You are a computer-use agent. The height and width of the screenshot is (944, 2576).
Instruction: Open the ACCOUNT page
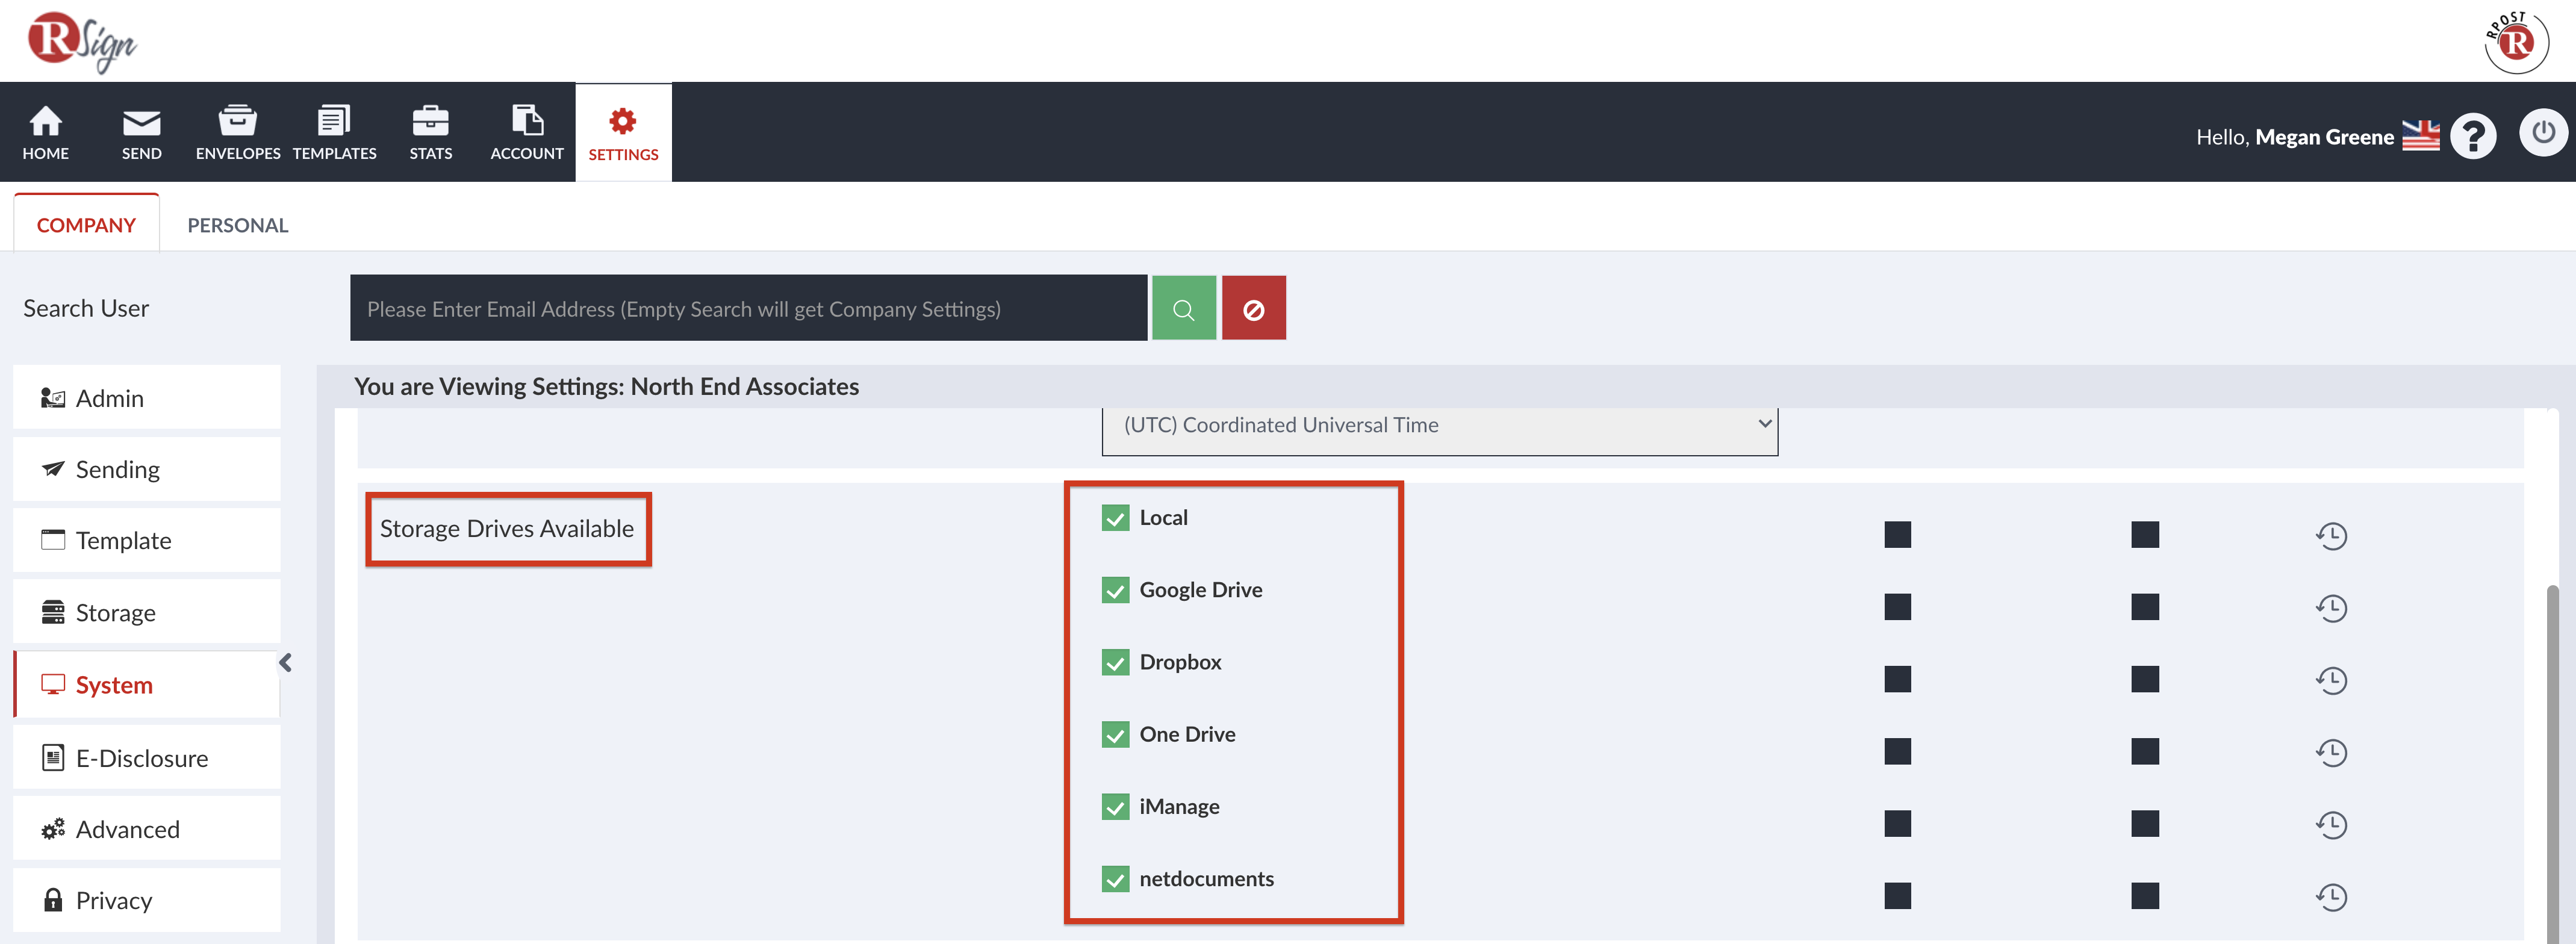click(x=527, y=132)
